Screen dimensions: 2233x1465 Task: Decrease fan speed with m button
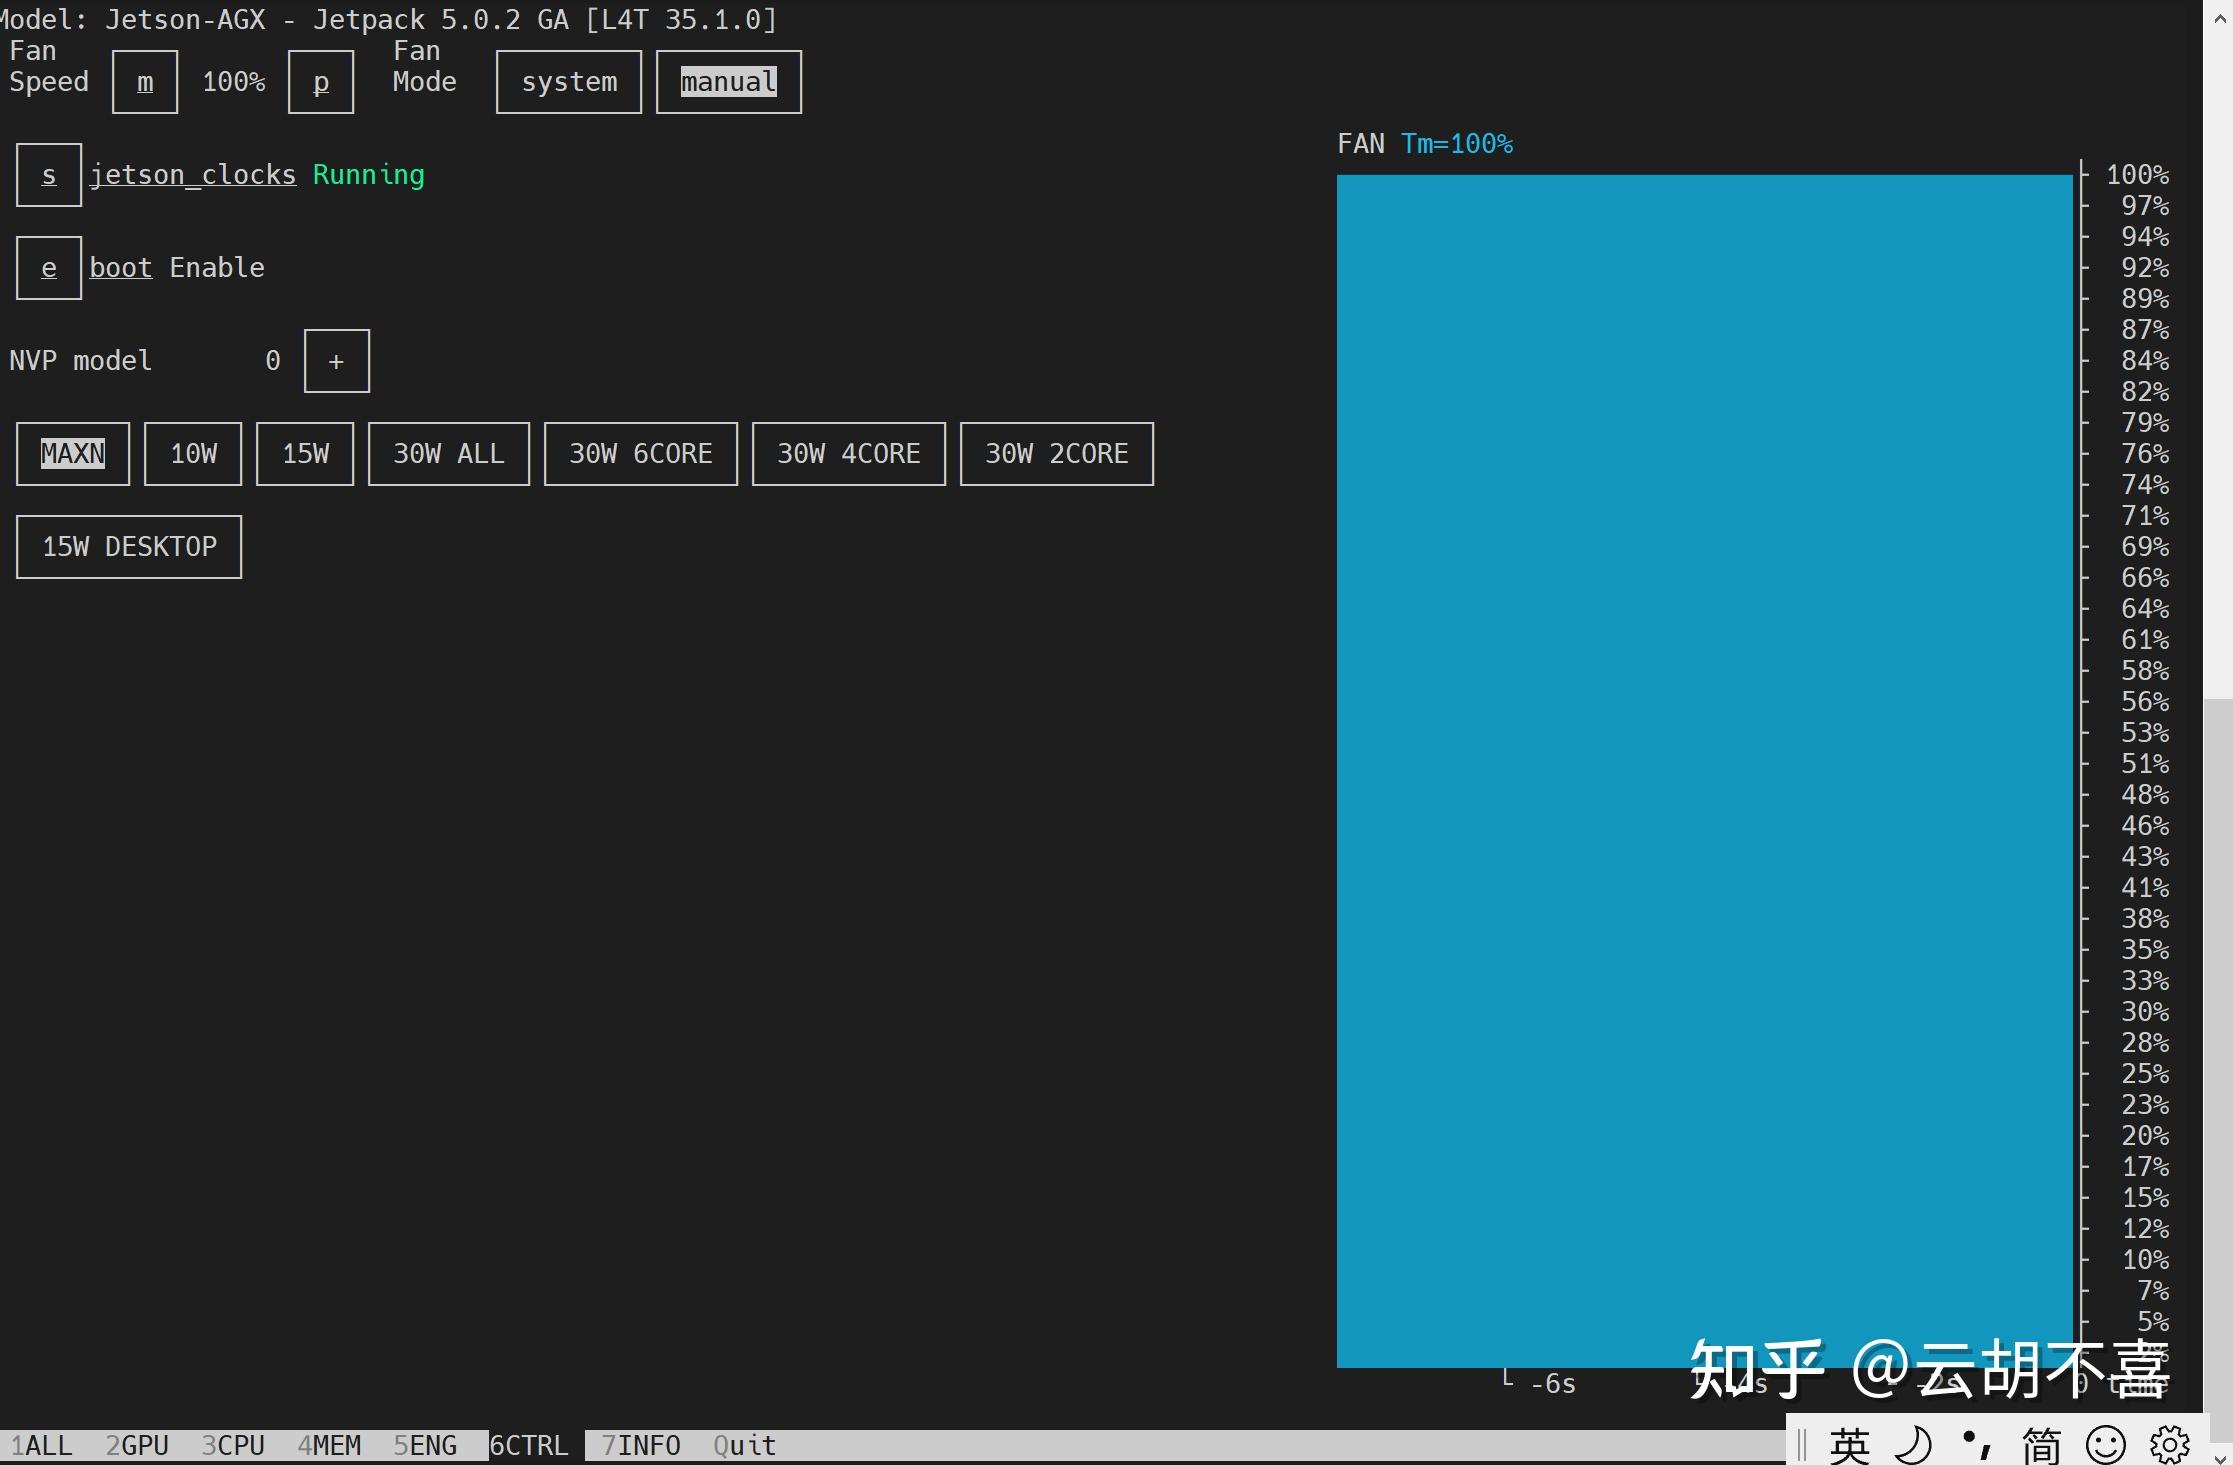(x=145, y=82)
